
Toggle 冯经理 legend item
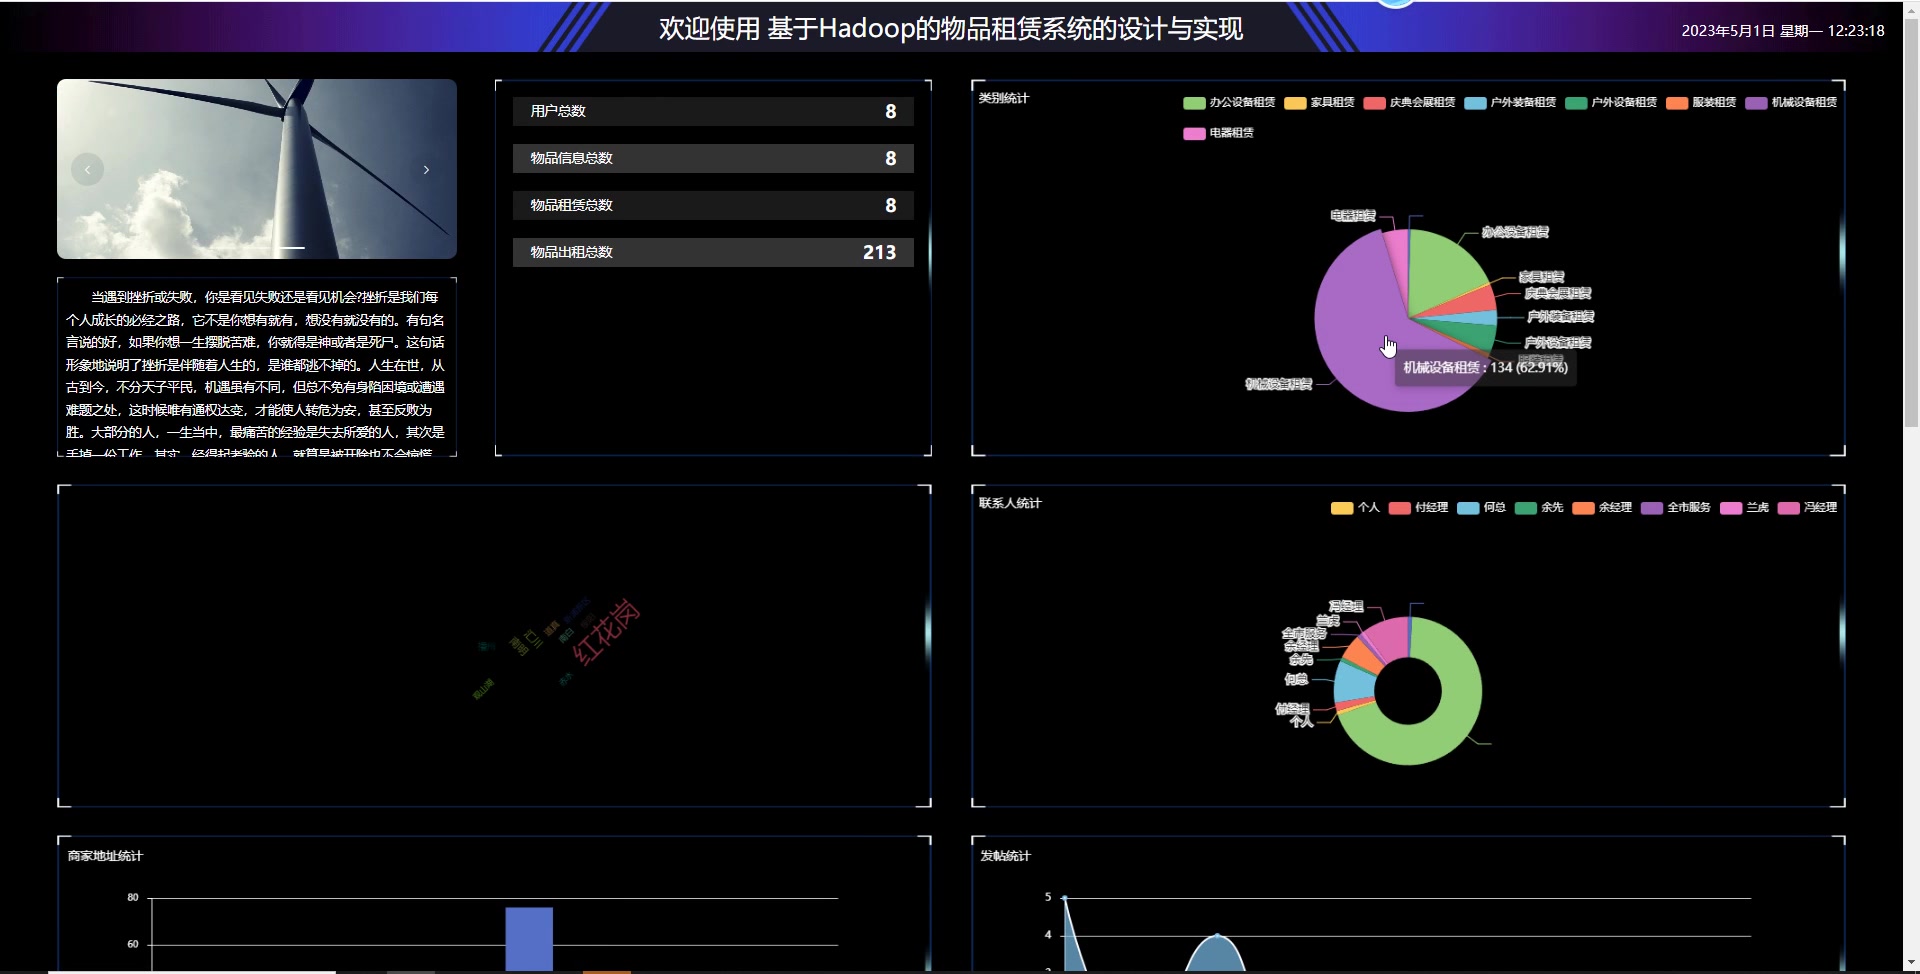(1808, 508)
